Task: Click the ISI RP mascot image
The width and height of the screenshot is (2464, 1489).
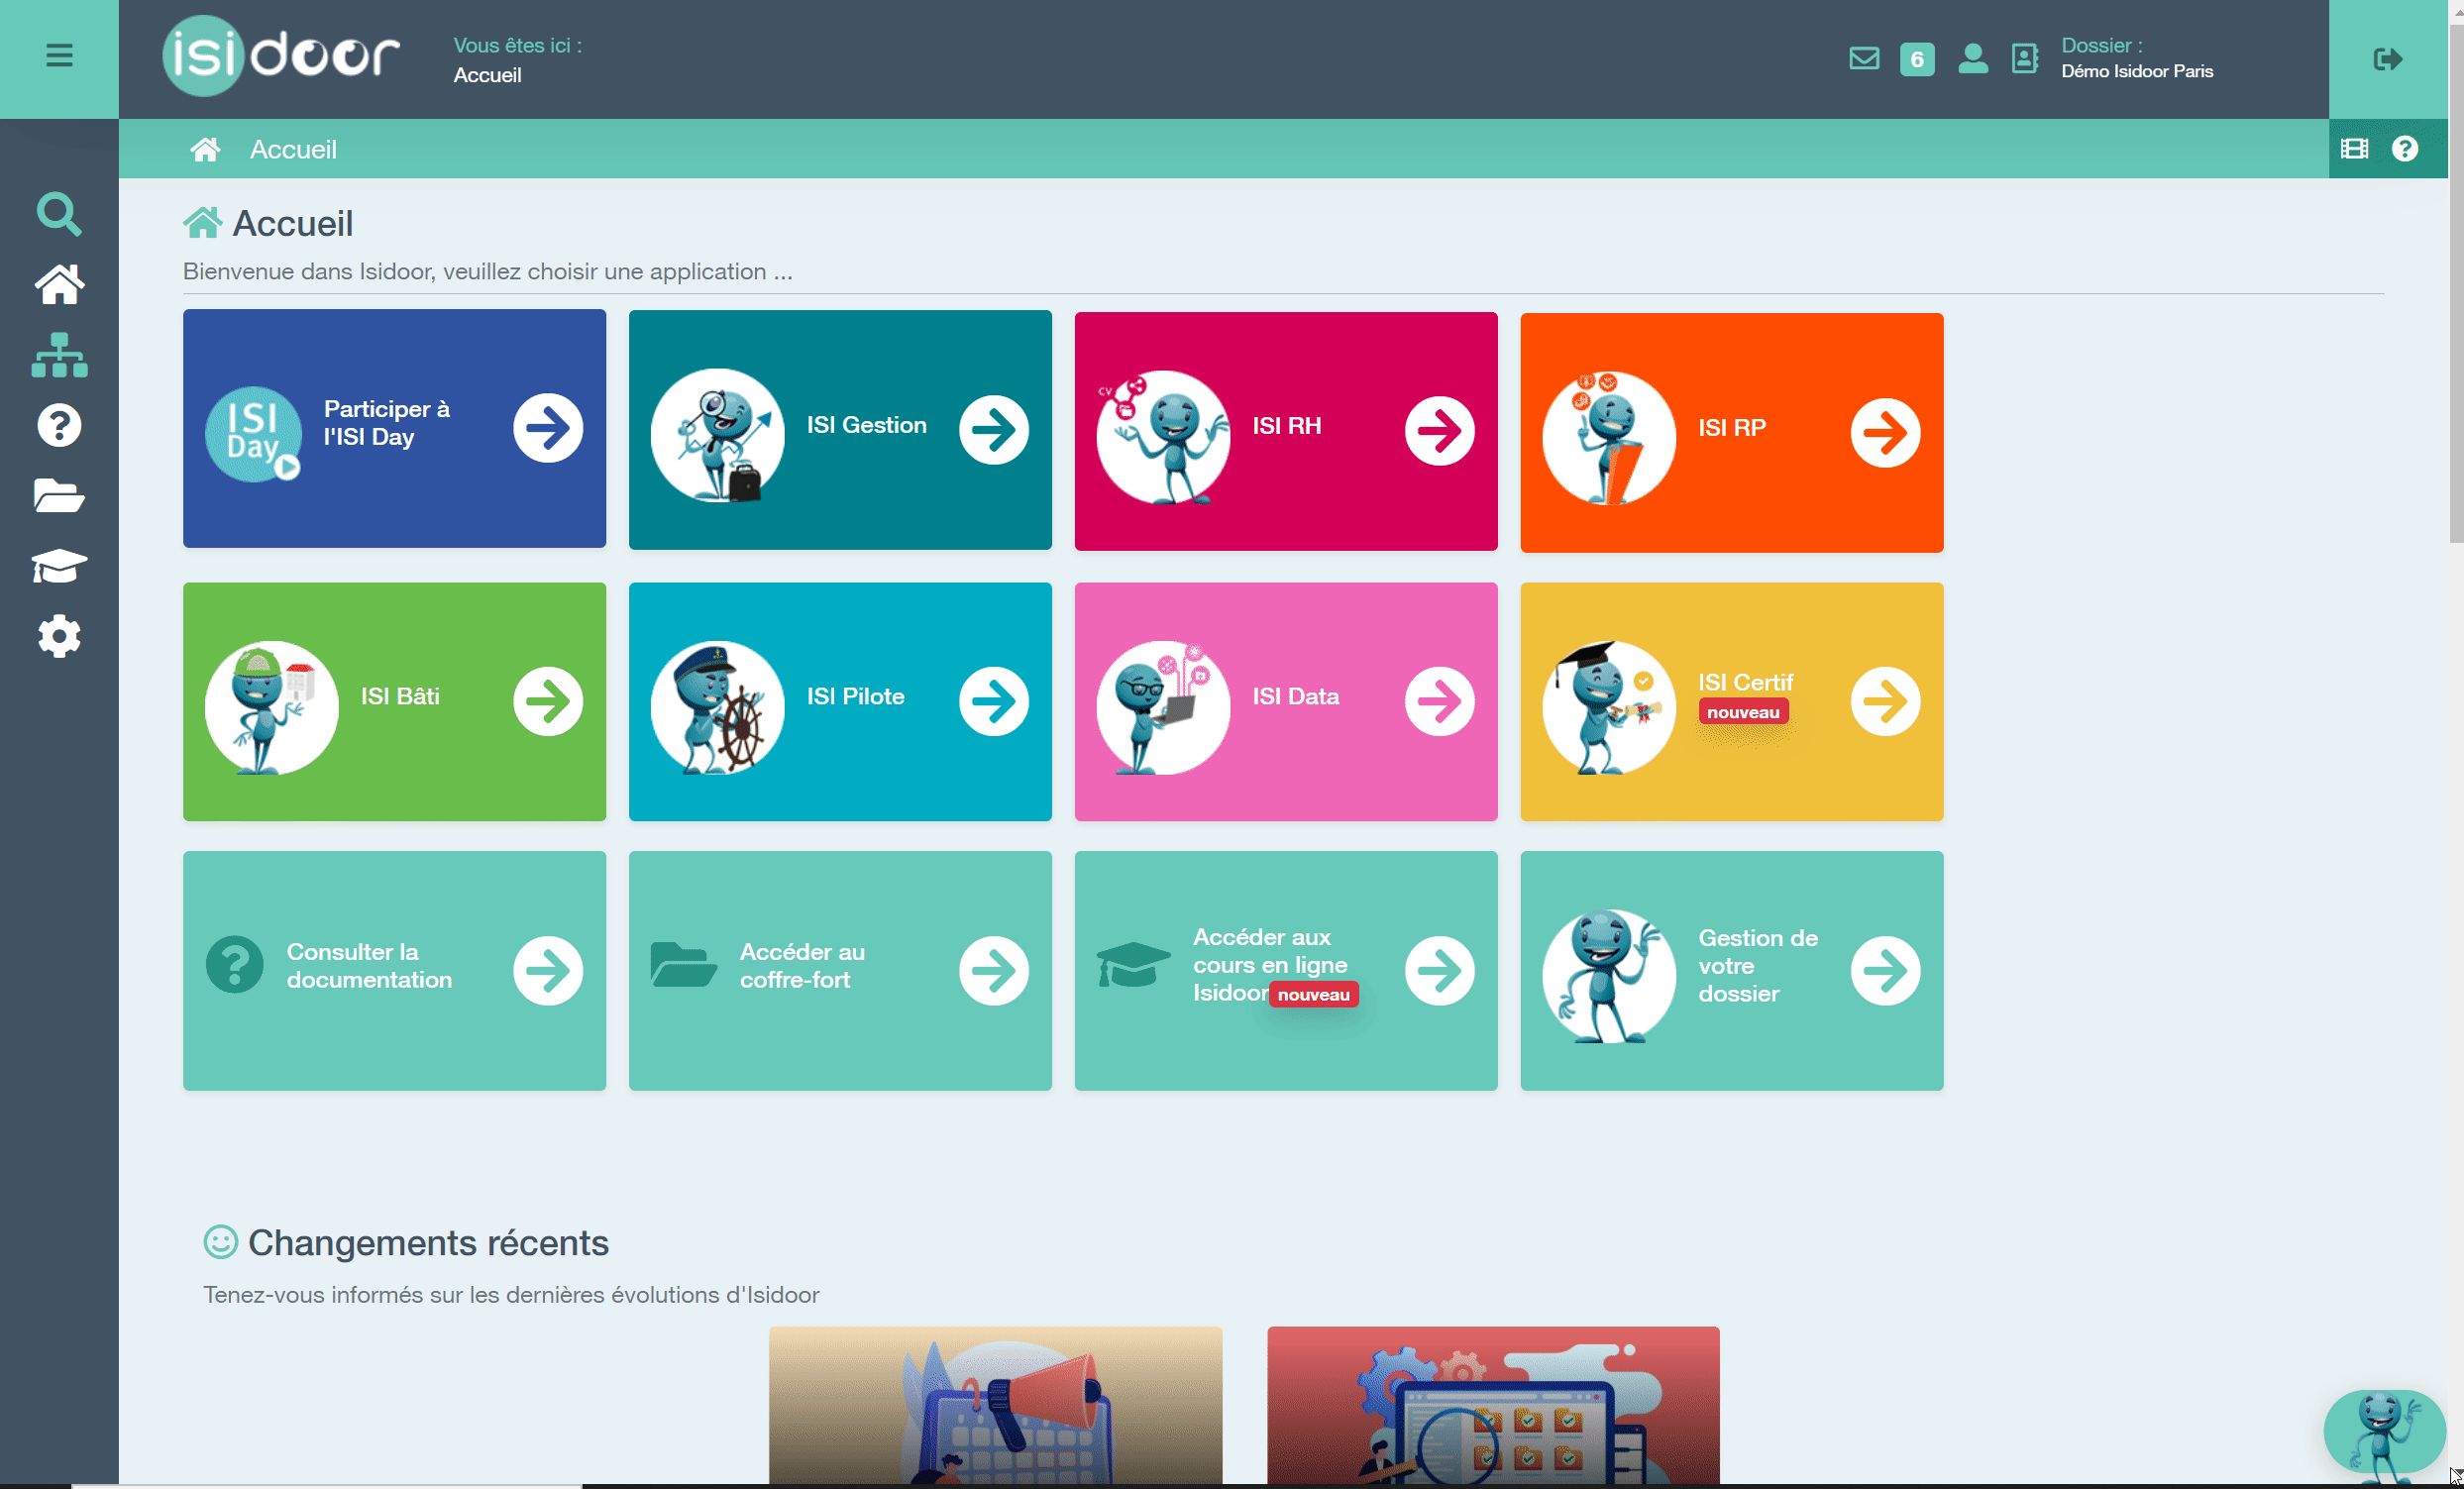Action: pos(1609,438)
